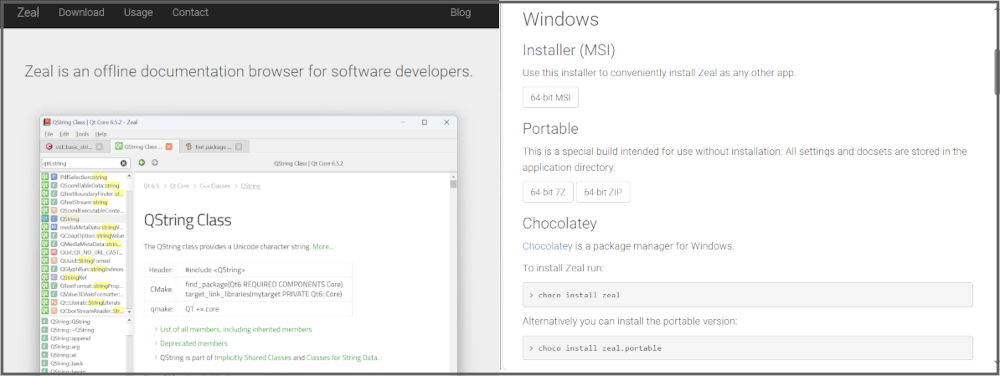Open Edit menu in Zeal app screenshot
This screenshot has width=1000, height=376.
click(x=64, y=134)
